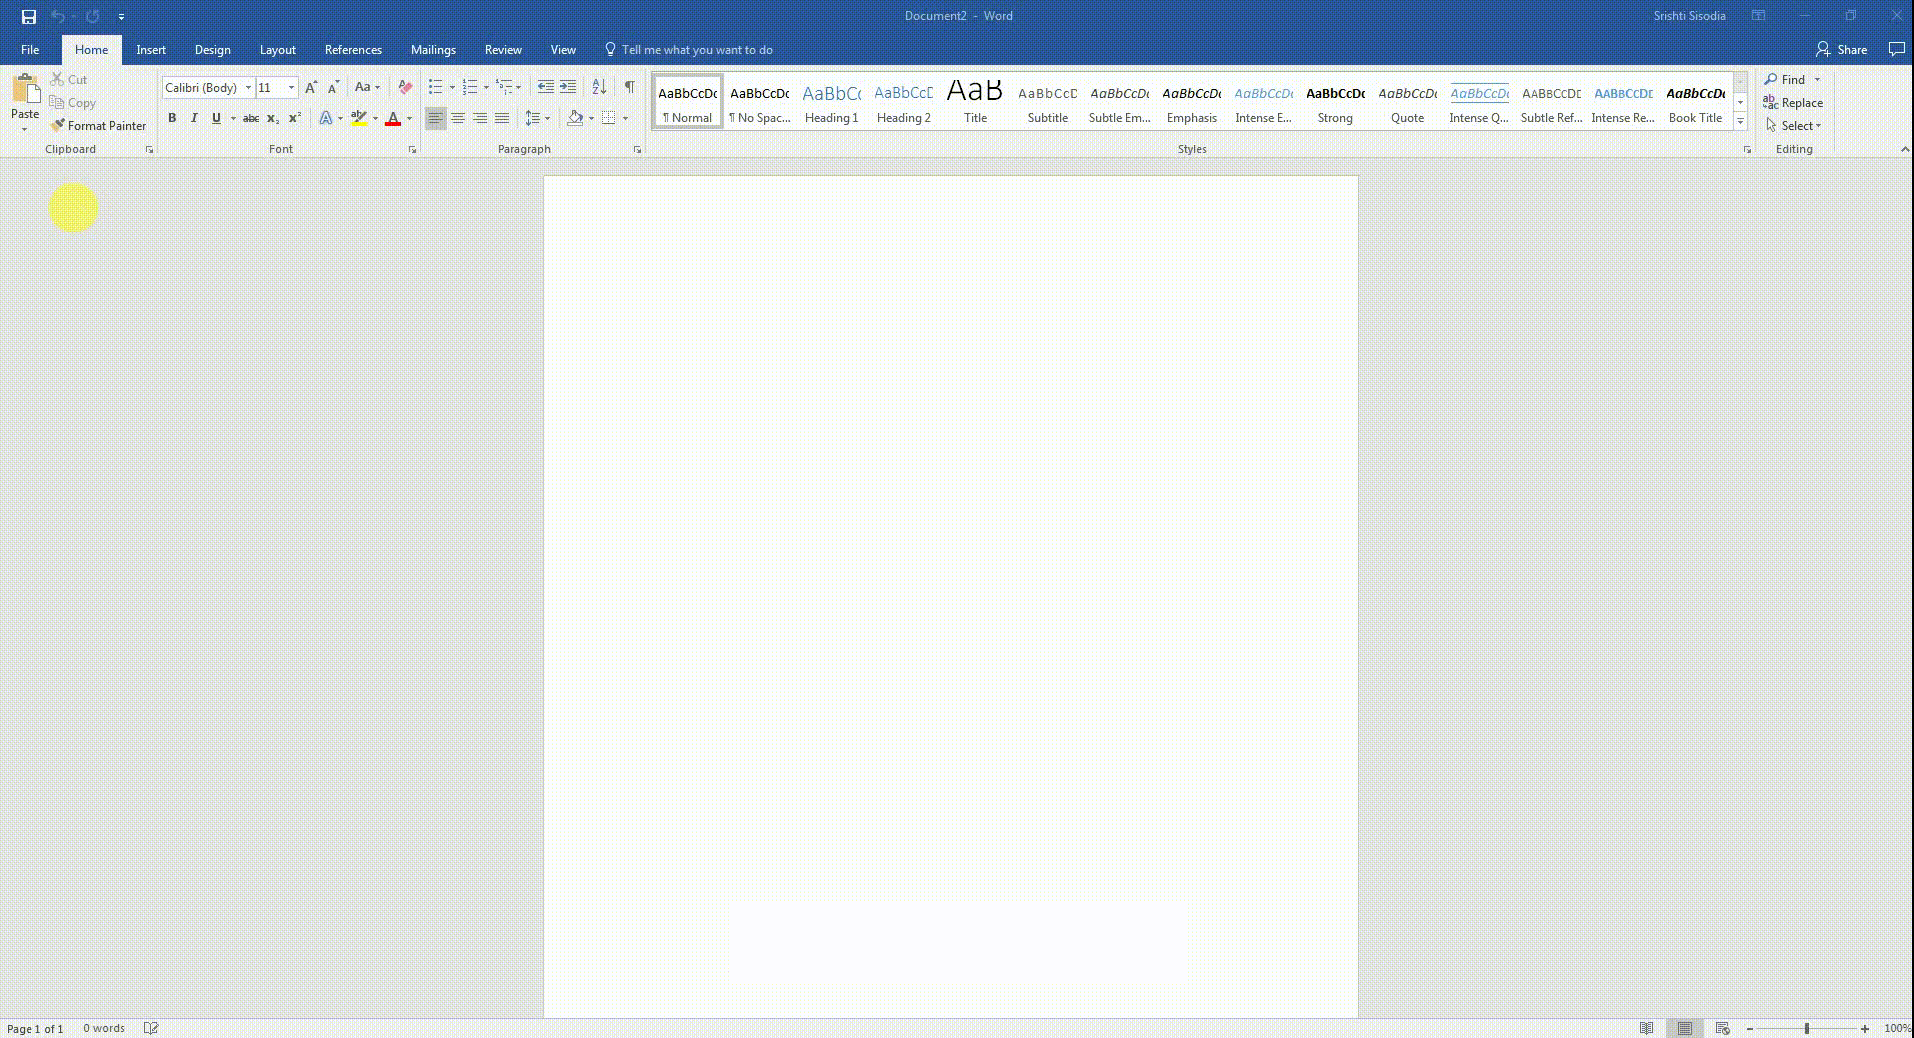
Task: Click the Sort A-Z icon
Action: pyautogui.click(x=599, y=87)
